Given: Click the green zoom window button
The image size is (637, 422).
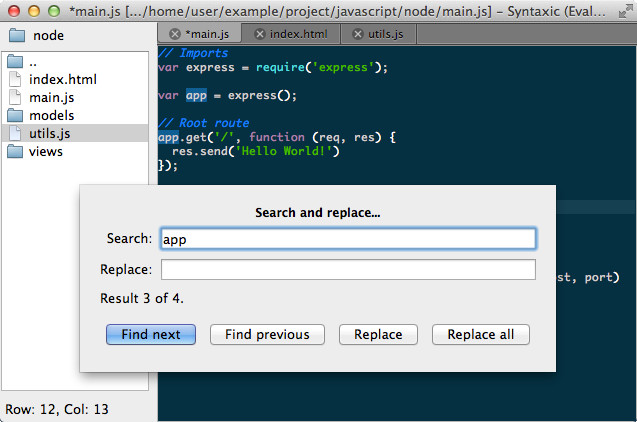Looking at the screenshot, I should click(x=54, y=11).
